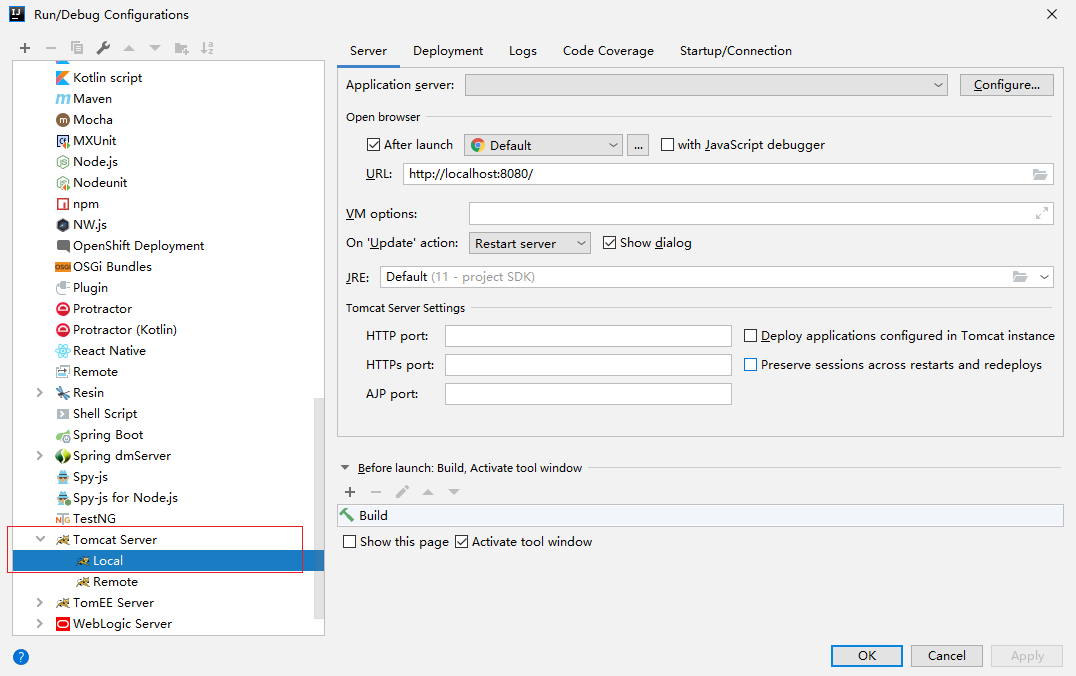Click the Cancel button
1076x676 pixels.
click(x=946, y=655)
